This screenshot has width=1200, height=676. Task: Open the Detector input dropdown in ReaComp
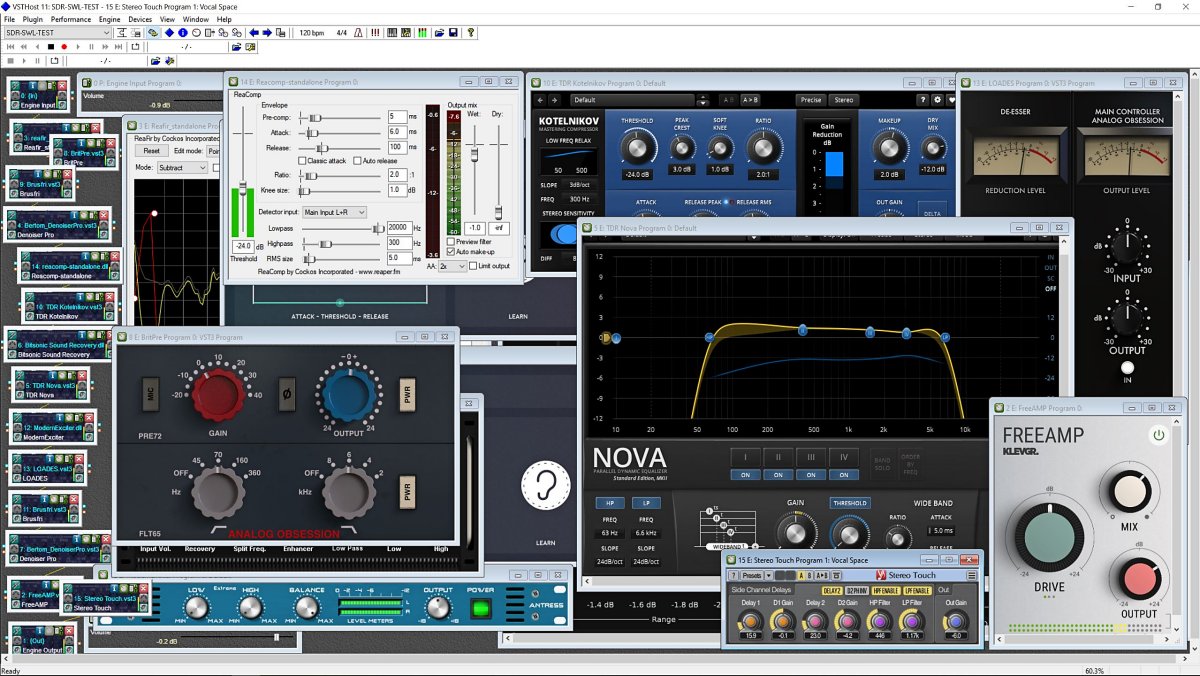tap(334, 212)
